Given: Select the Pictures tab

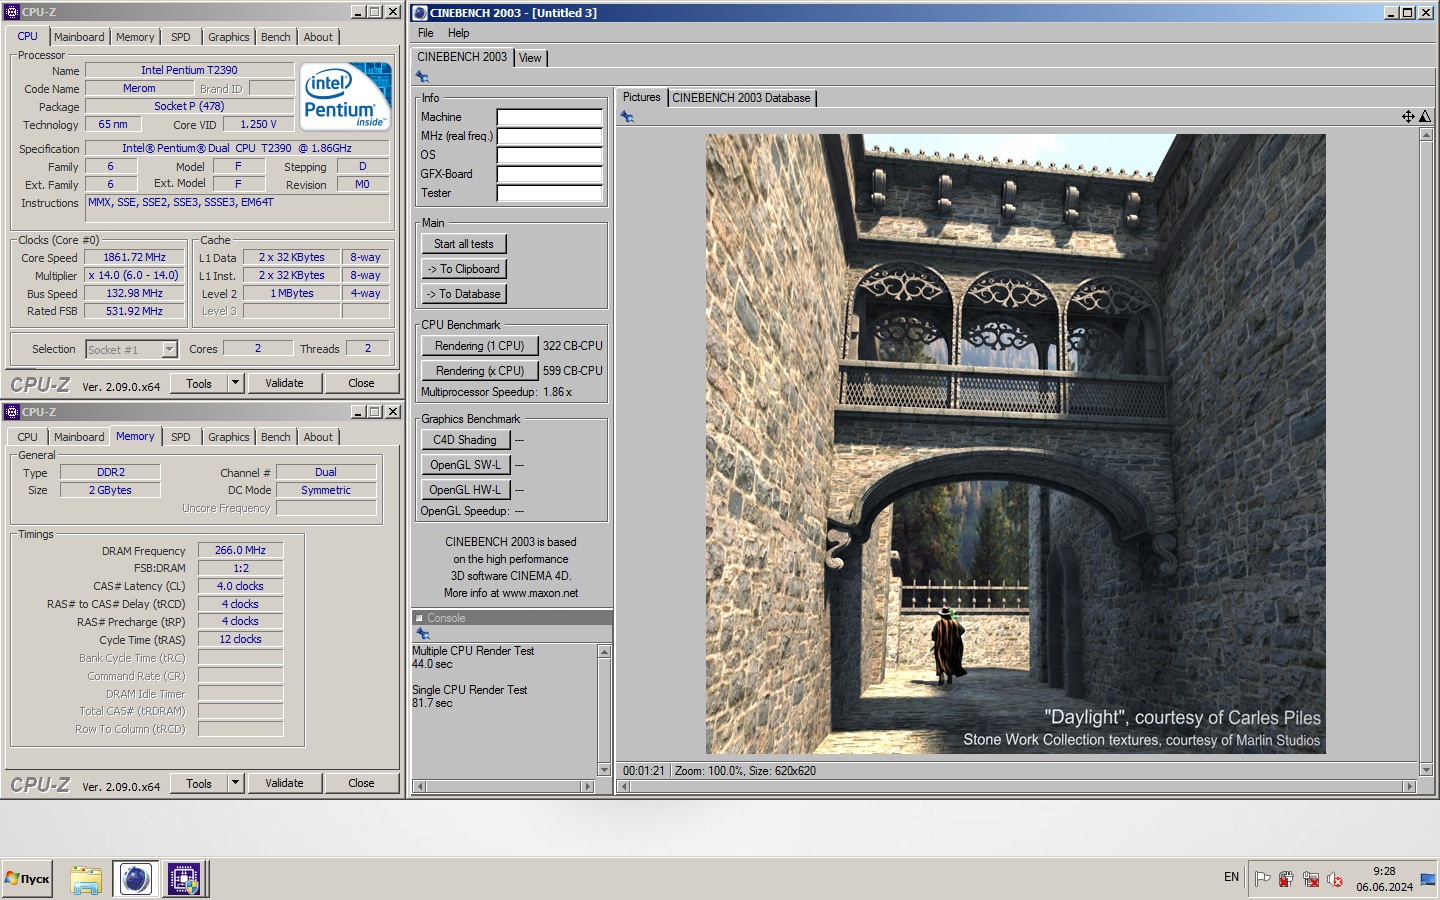Looking at the screenshot, I should click(642, 97).
